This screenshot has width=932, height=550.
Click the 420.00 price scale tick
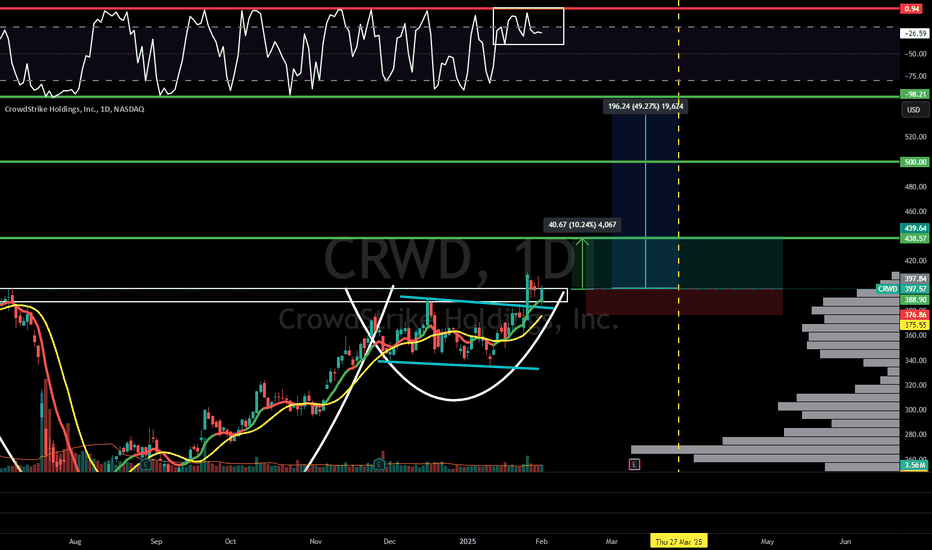point(915,260)
